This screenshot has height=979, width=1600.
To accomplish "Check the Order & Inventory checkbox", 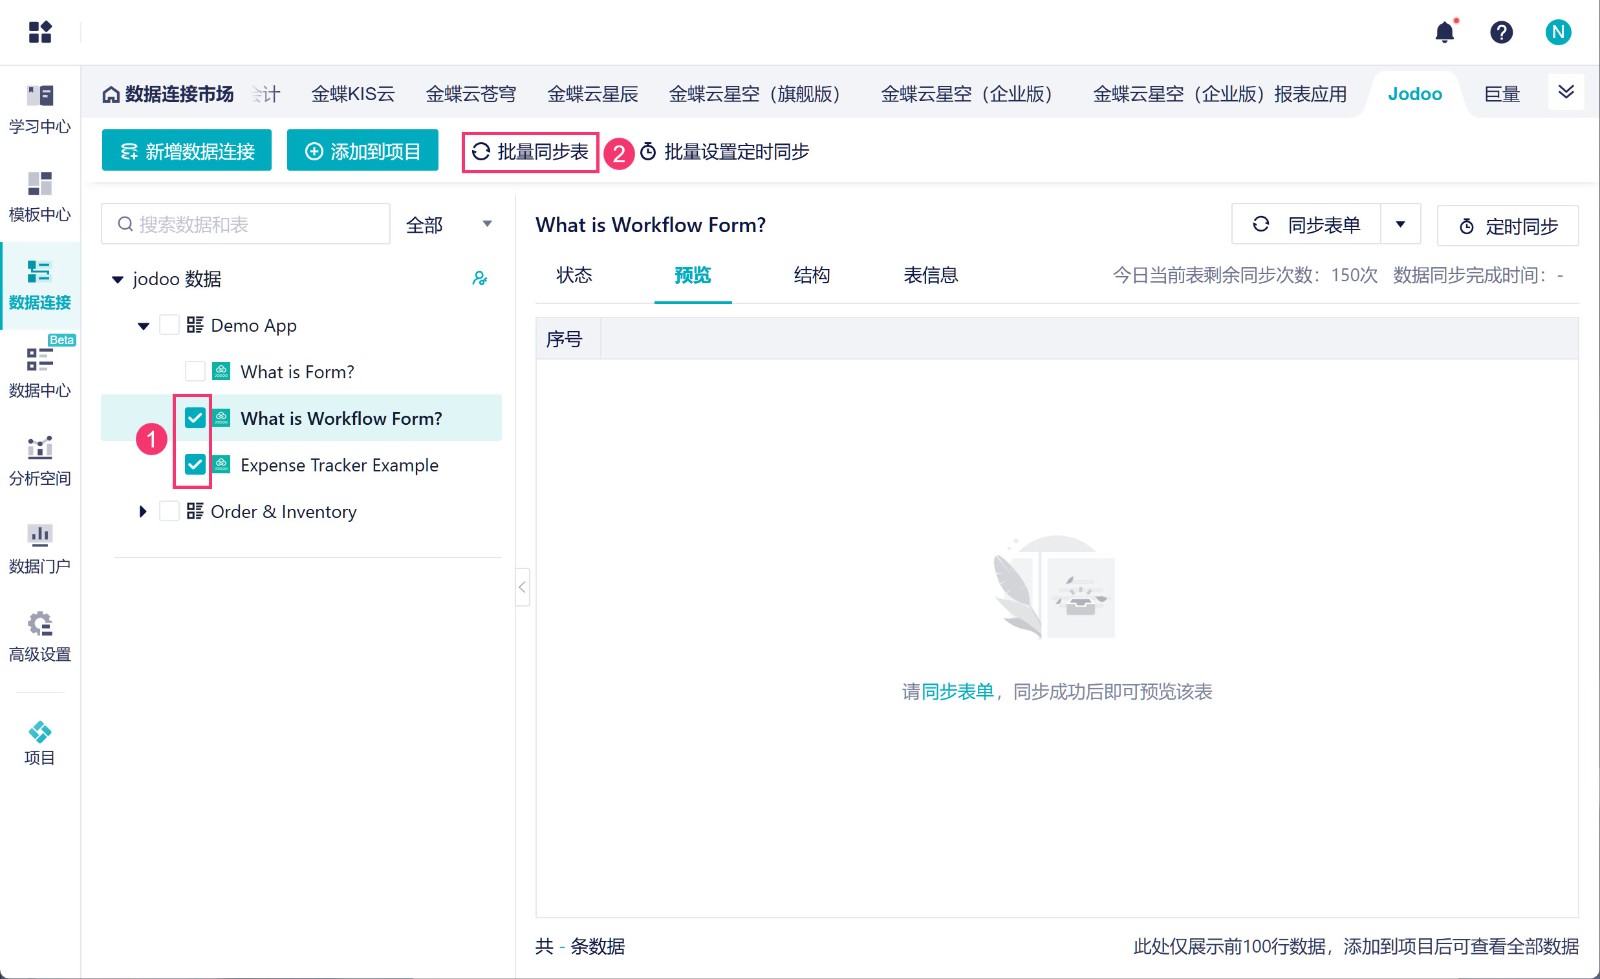I will [169, 511].
